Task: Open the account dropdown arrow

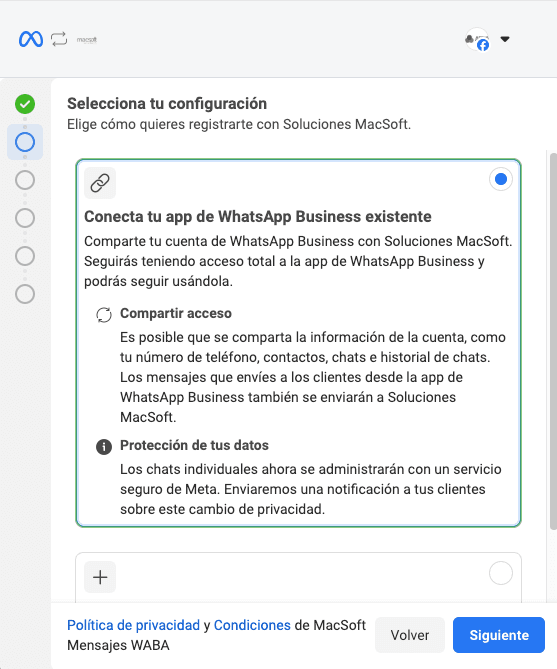Action: [505, 39]
